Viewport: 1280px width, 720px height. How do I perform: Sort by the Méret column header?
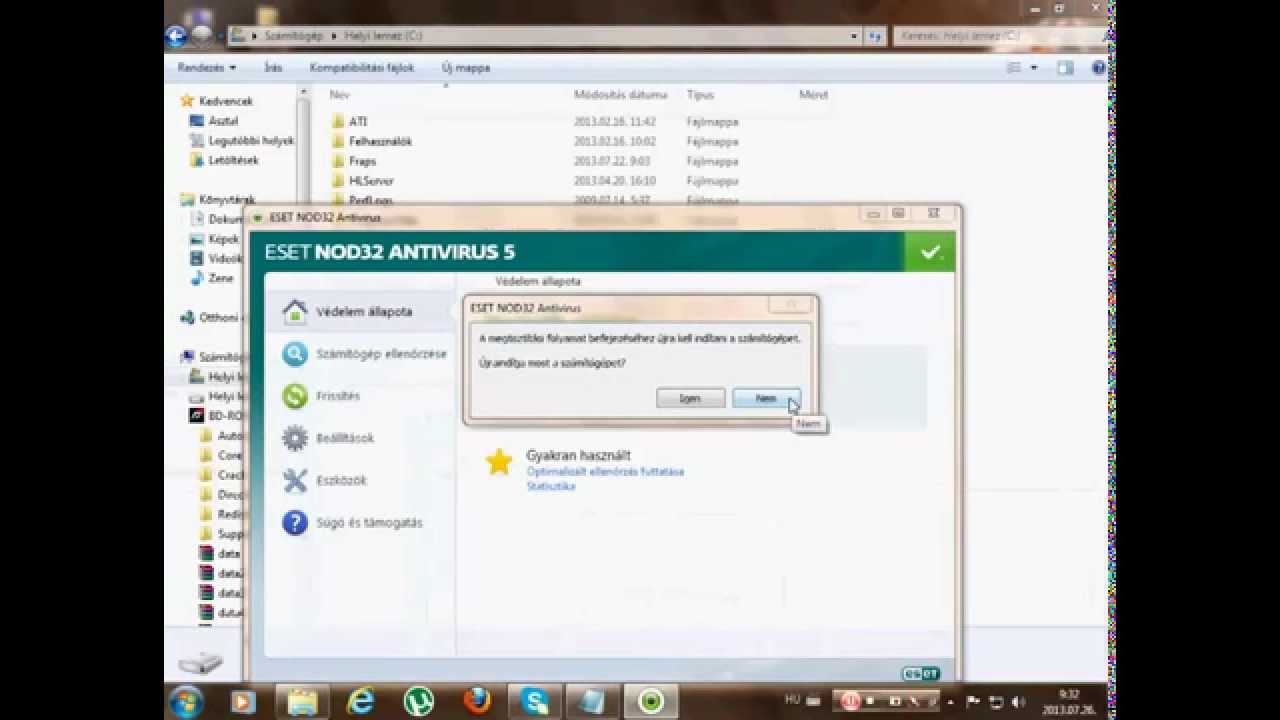813,95
